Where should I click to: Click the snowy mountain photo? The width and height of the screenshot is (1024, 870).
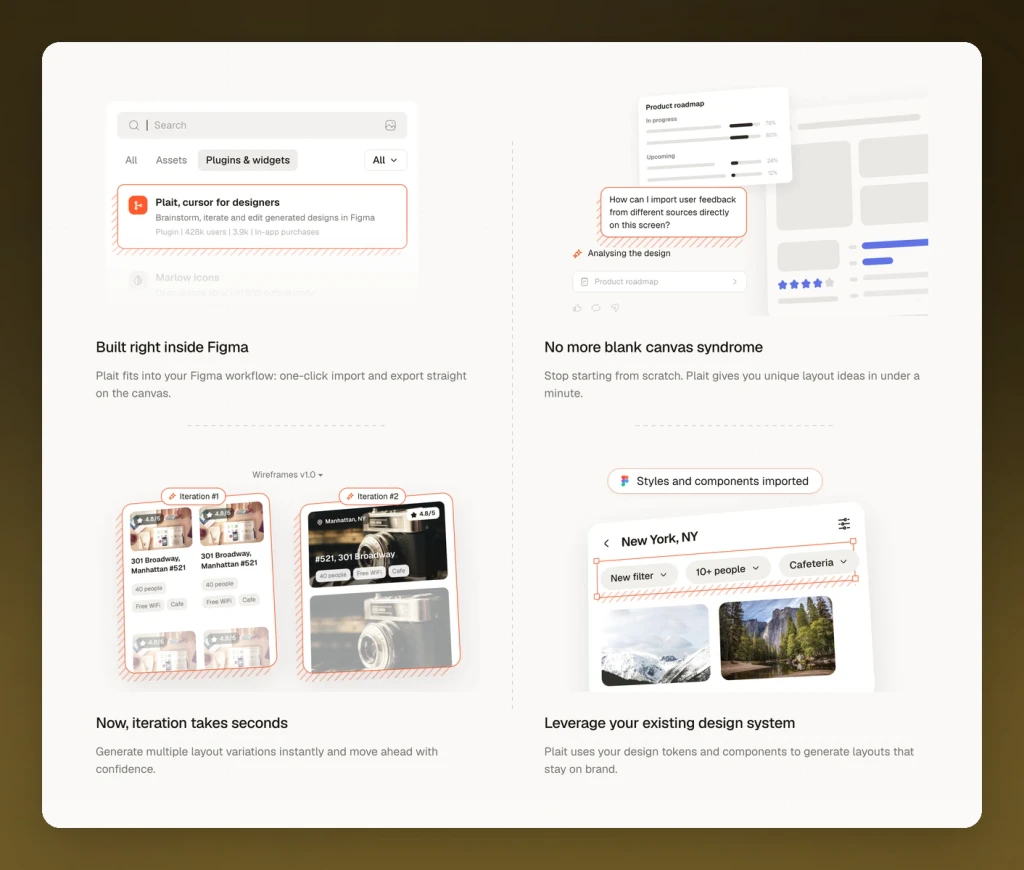pyautogui.click(x=655, y=645)
